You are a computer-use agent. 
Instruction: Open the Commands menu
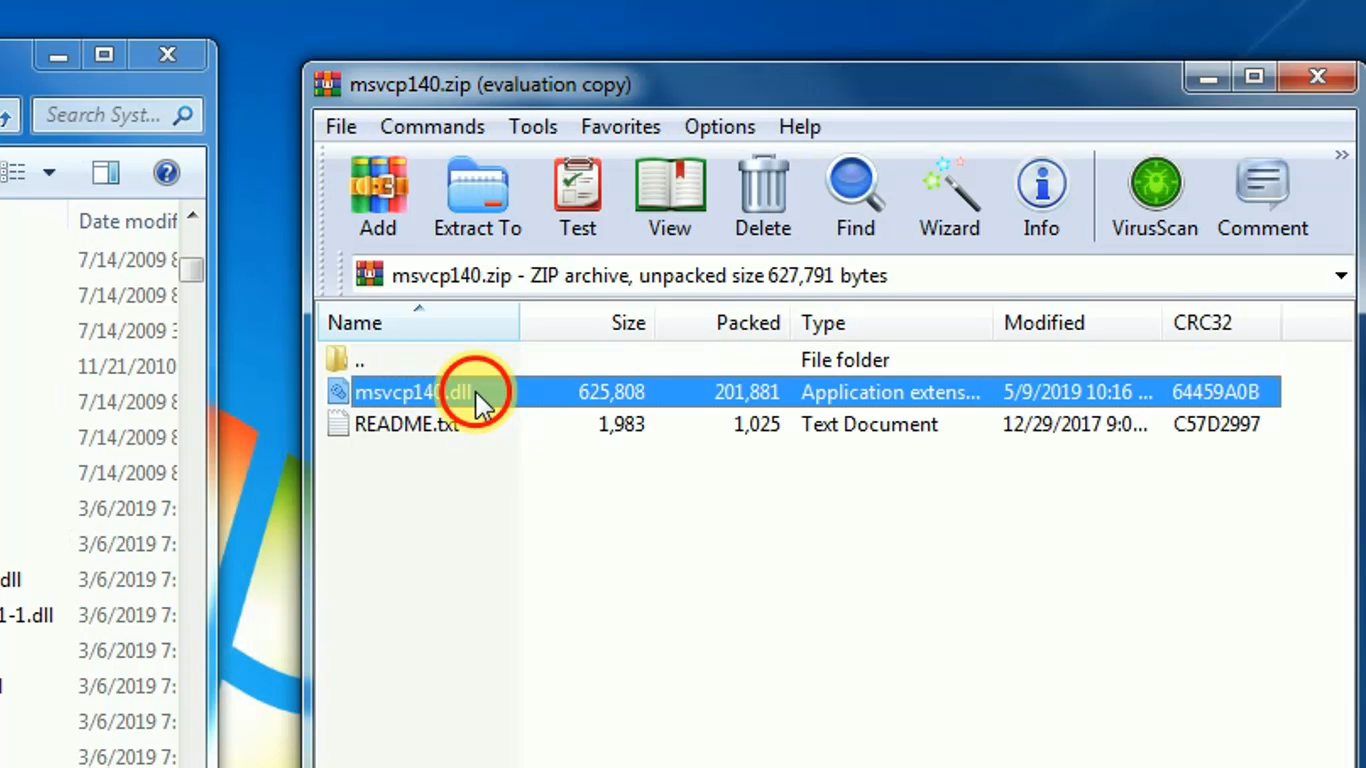[432, 127]
